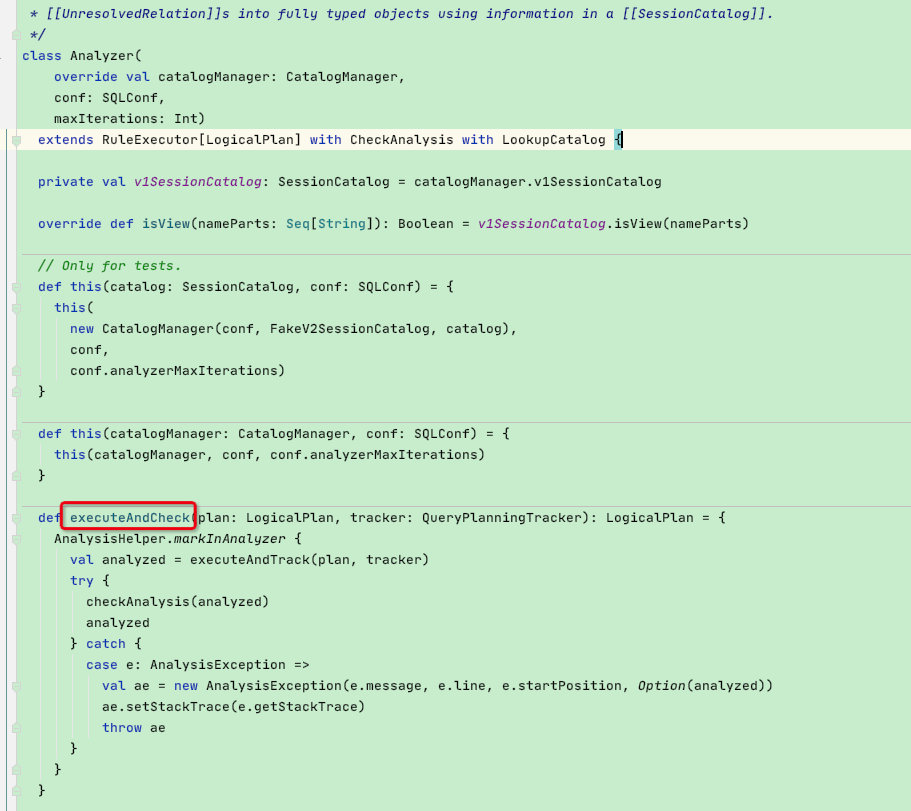
Task: Click '[[SessionCatalog]]' in doc comment
Action: 693,14
